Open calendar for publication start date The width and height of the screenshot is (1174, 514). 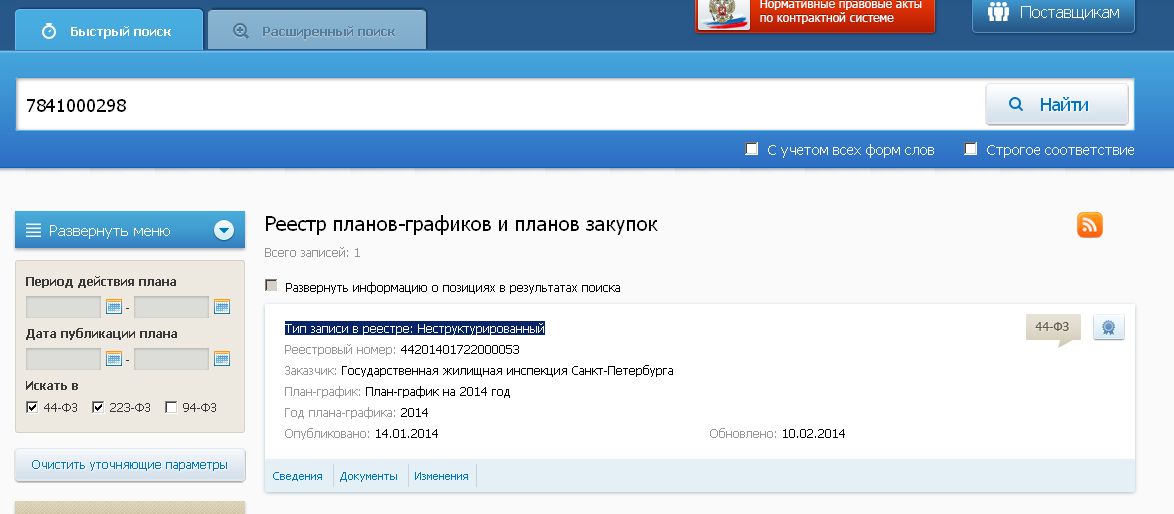(x=114, y=358)
